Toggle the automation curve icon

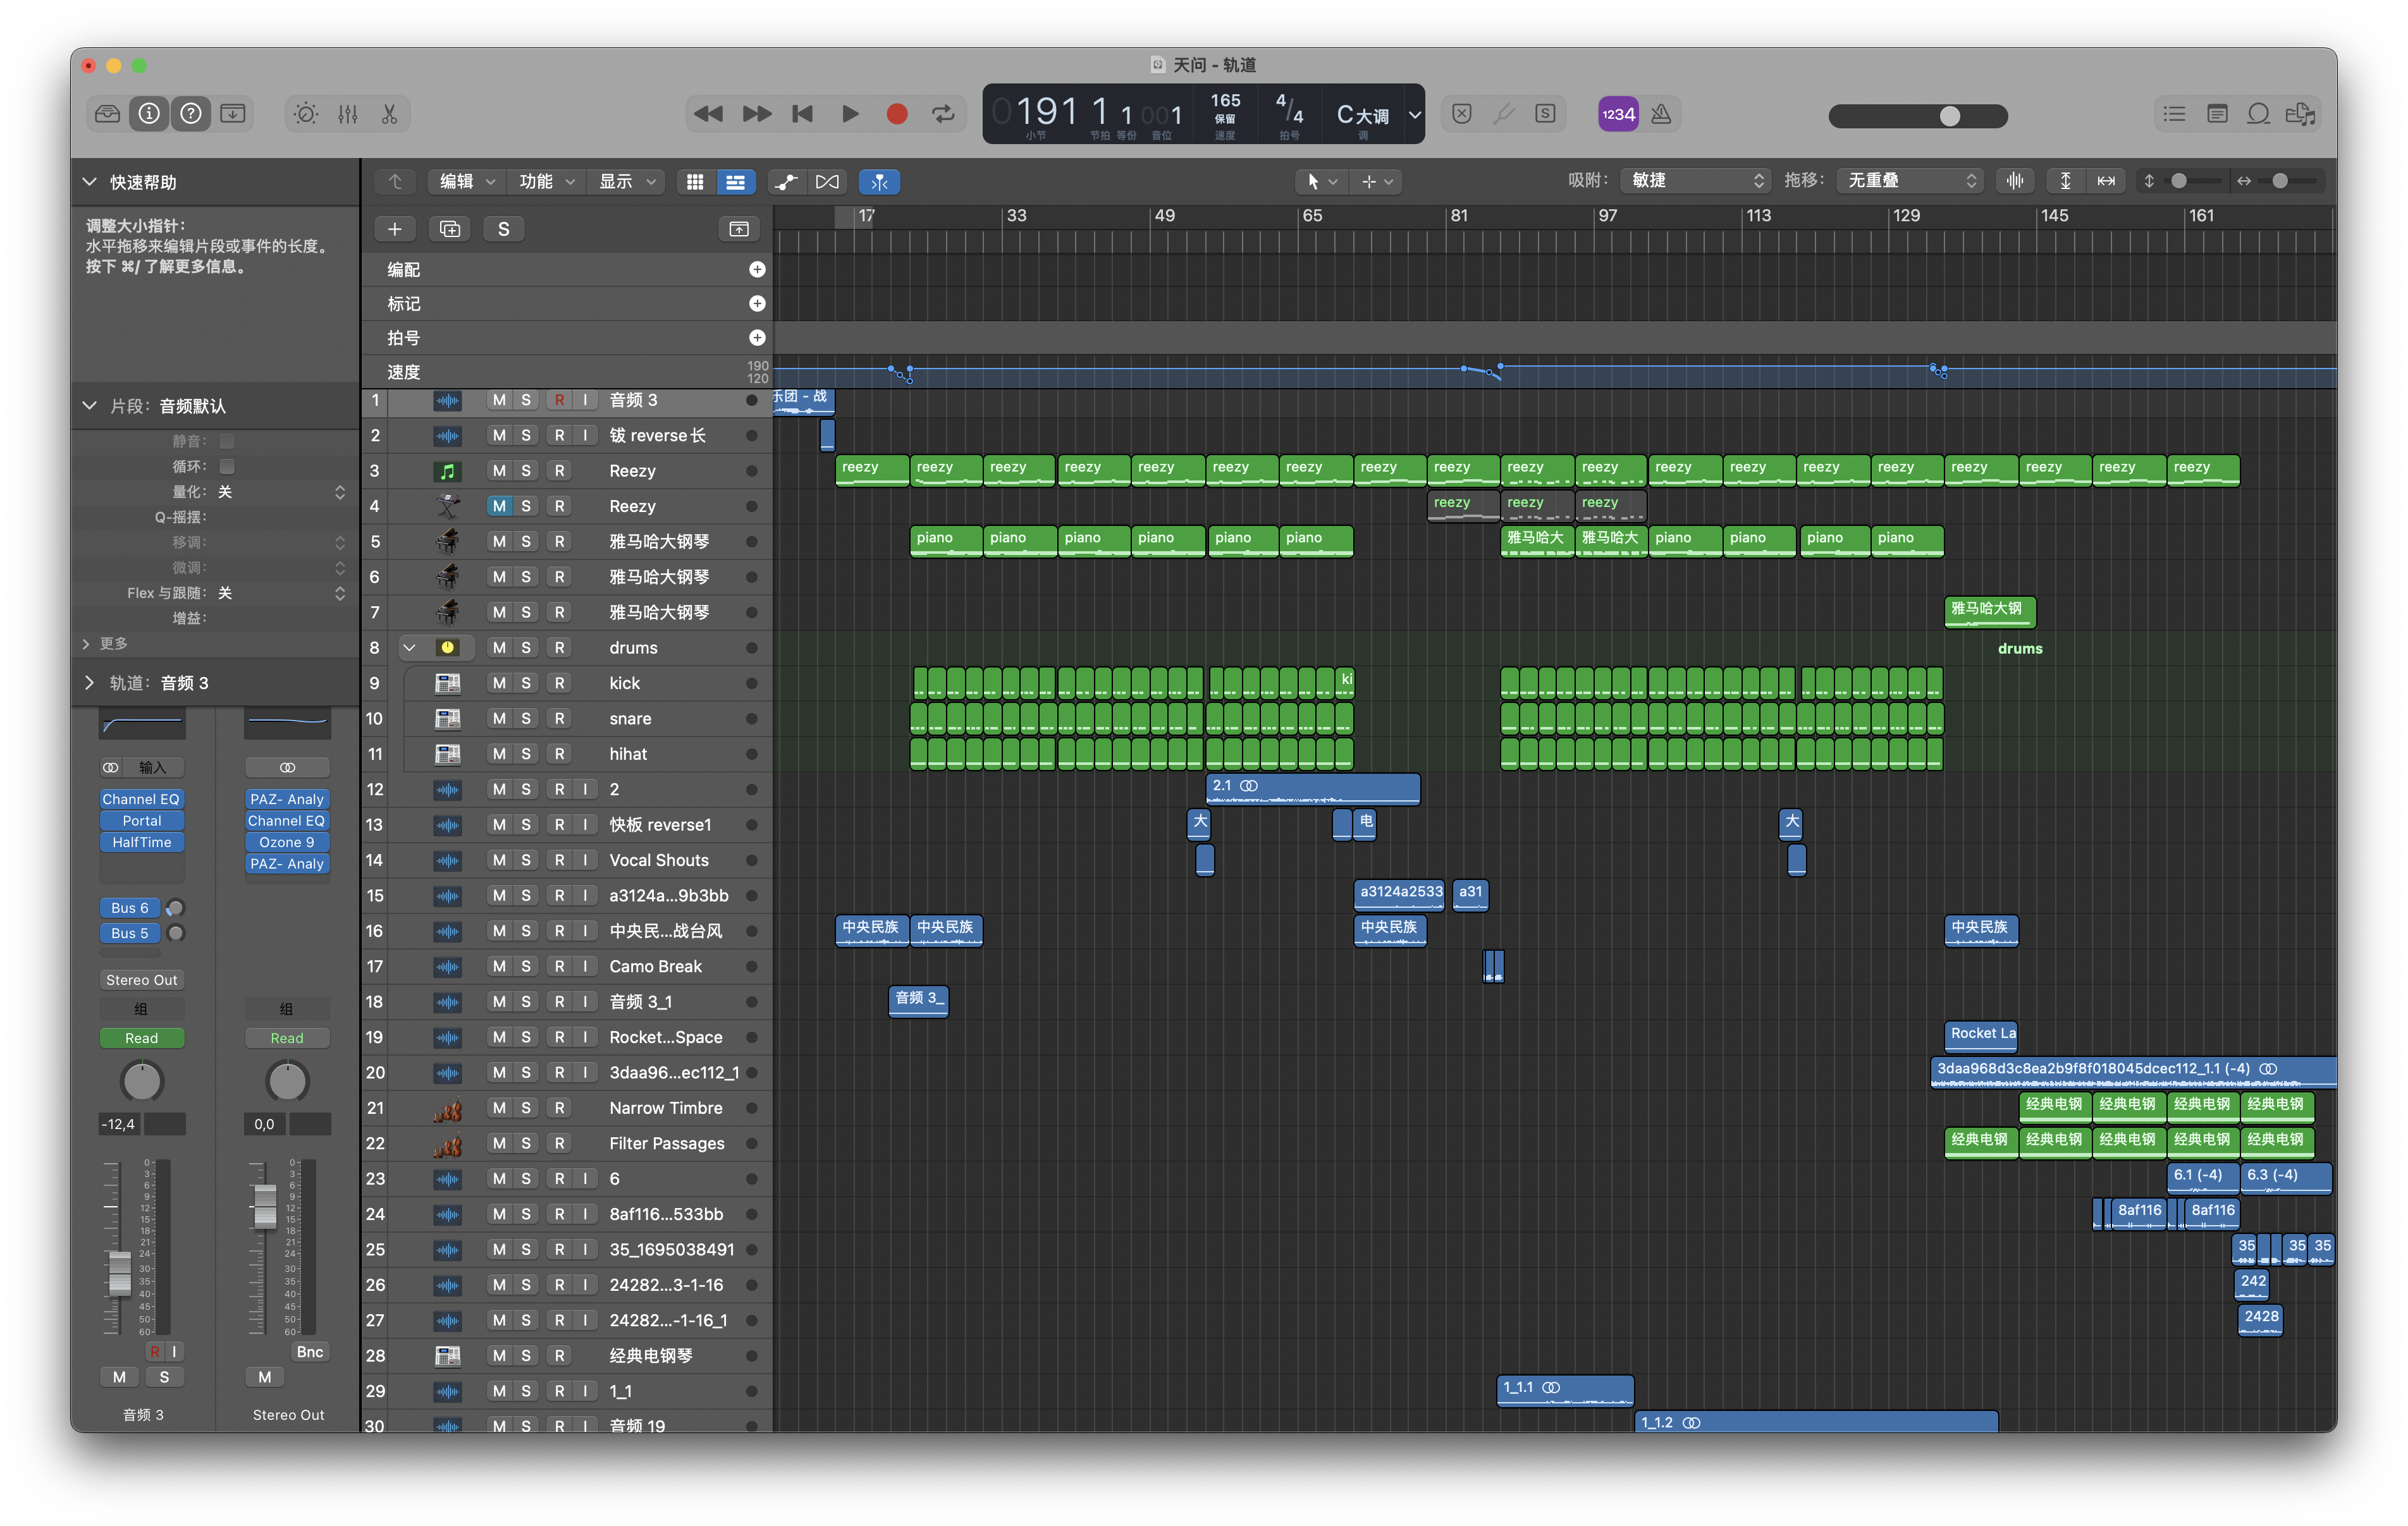tap(786, 181)
